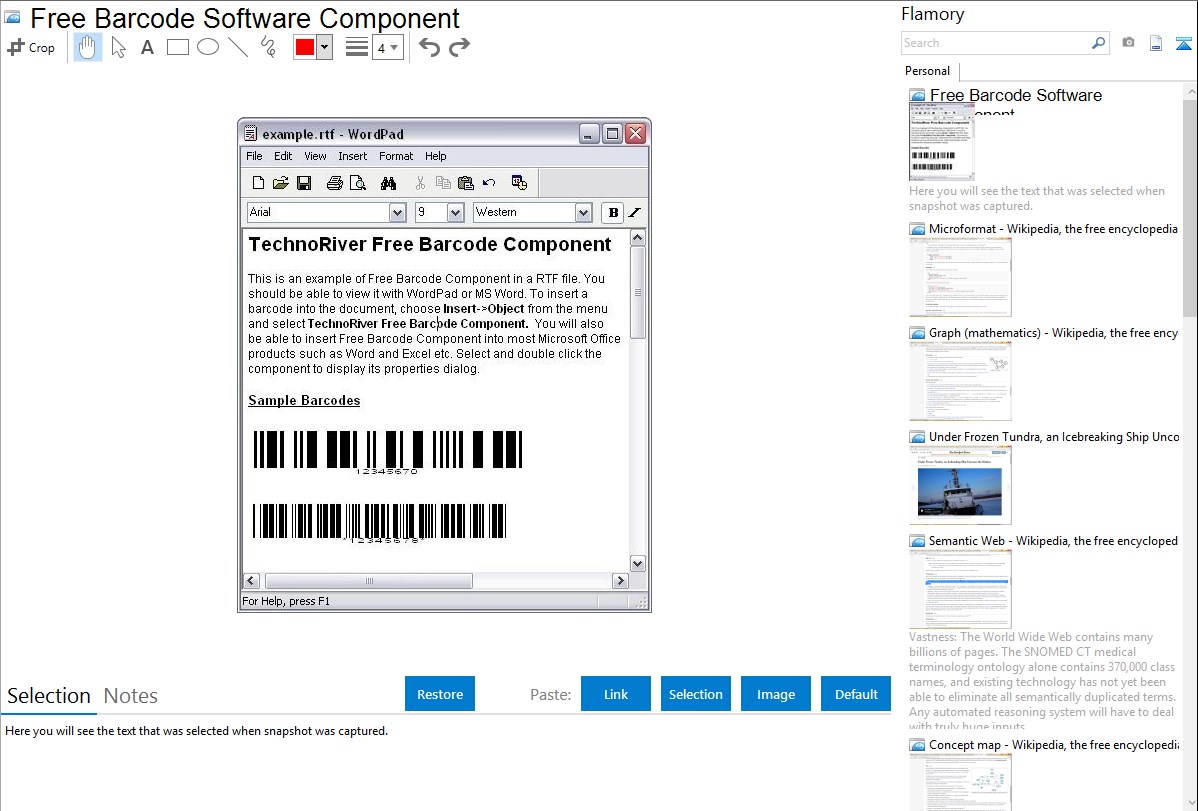Viewport: 1198px width, 811px height.
Task: Select the ellipse shape tool
Action: click(208, 47)
